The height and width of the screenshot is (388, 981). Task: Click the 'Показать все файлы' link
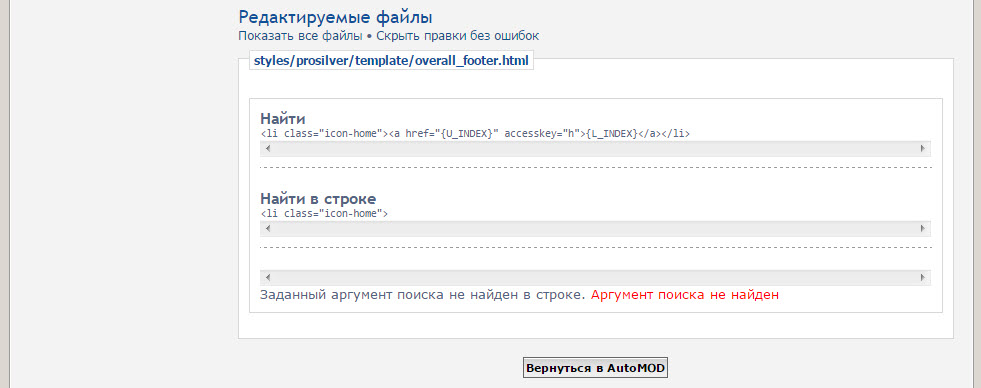300,36
